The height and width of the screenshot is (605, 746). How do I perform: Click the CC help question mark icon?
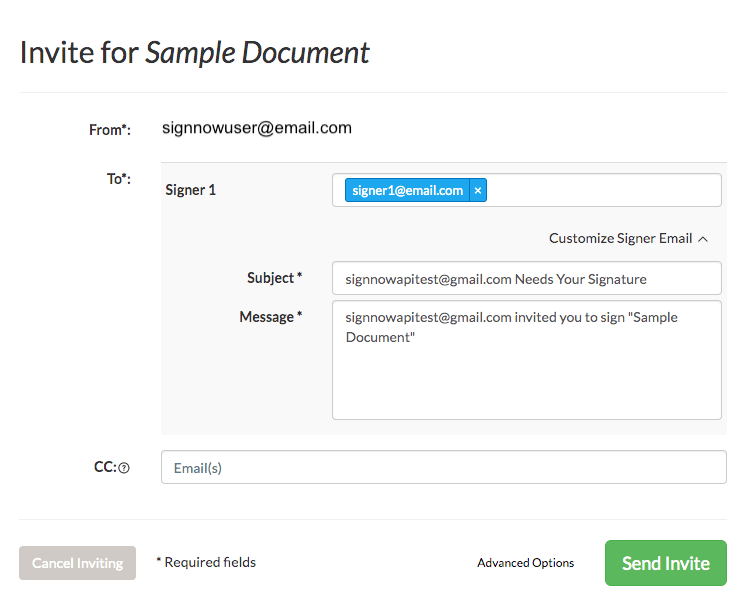coord(124,467)
